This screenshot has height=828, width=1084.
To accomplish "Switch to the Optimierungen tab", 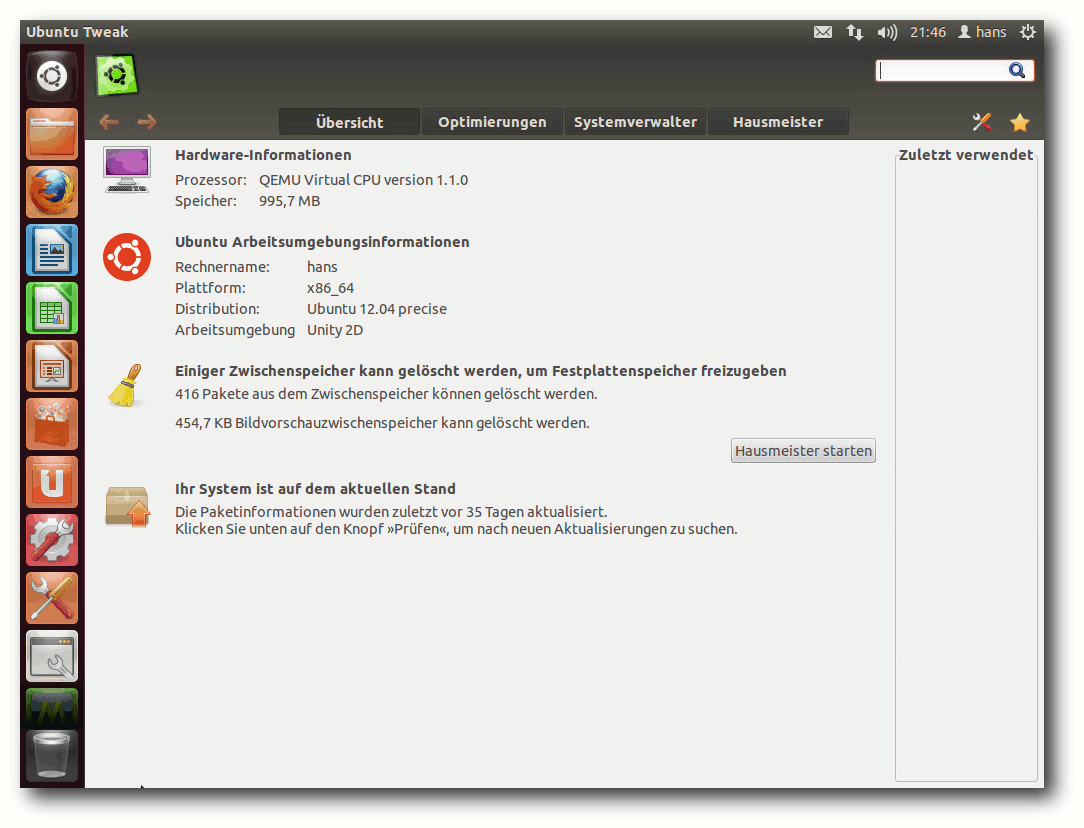I will click(x=492, y=122).
